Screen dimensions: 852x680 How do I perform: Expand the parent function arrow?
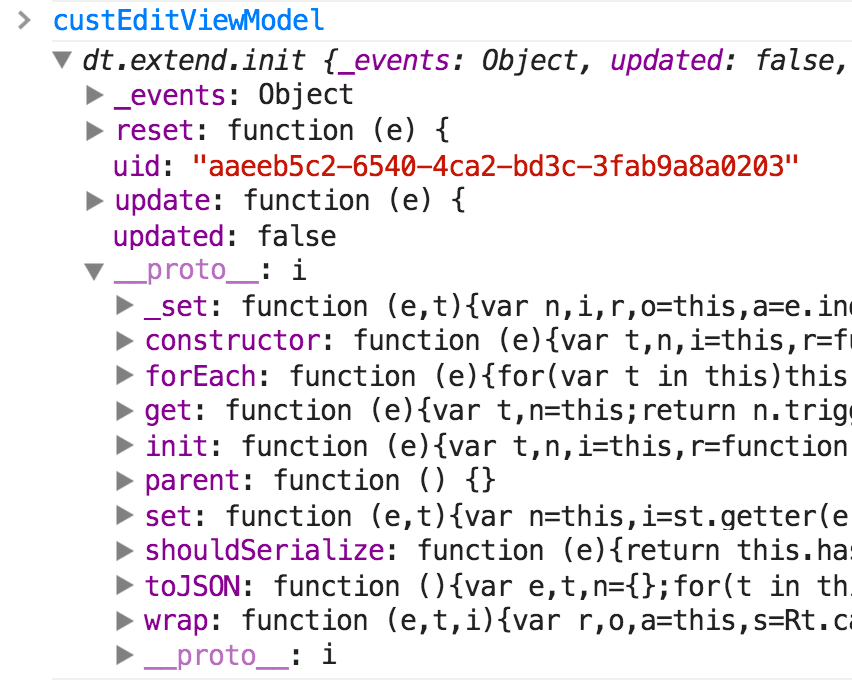[125, 481]
